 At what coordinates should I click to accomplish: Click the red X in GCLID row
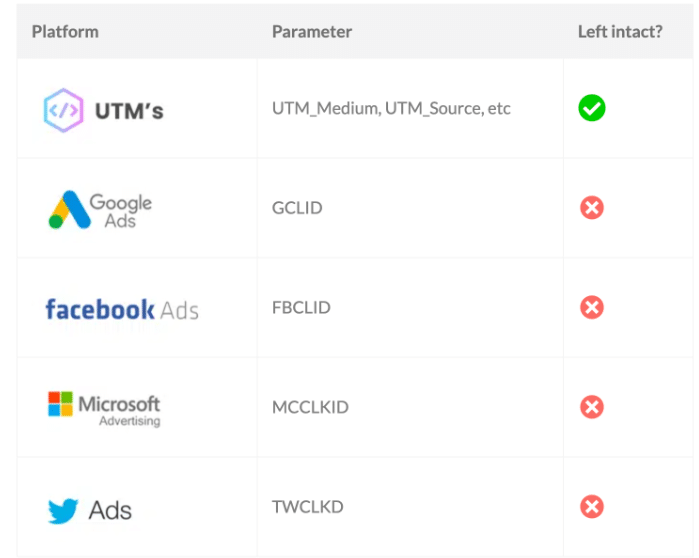592,208
